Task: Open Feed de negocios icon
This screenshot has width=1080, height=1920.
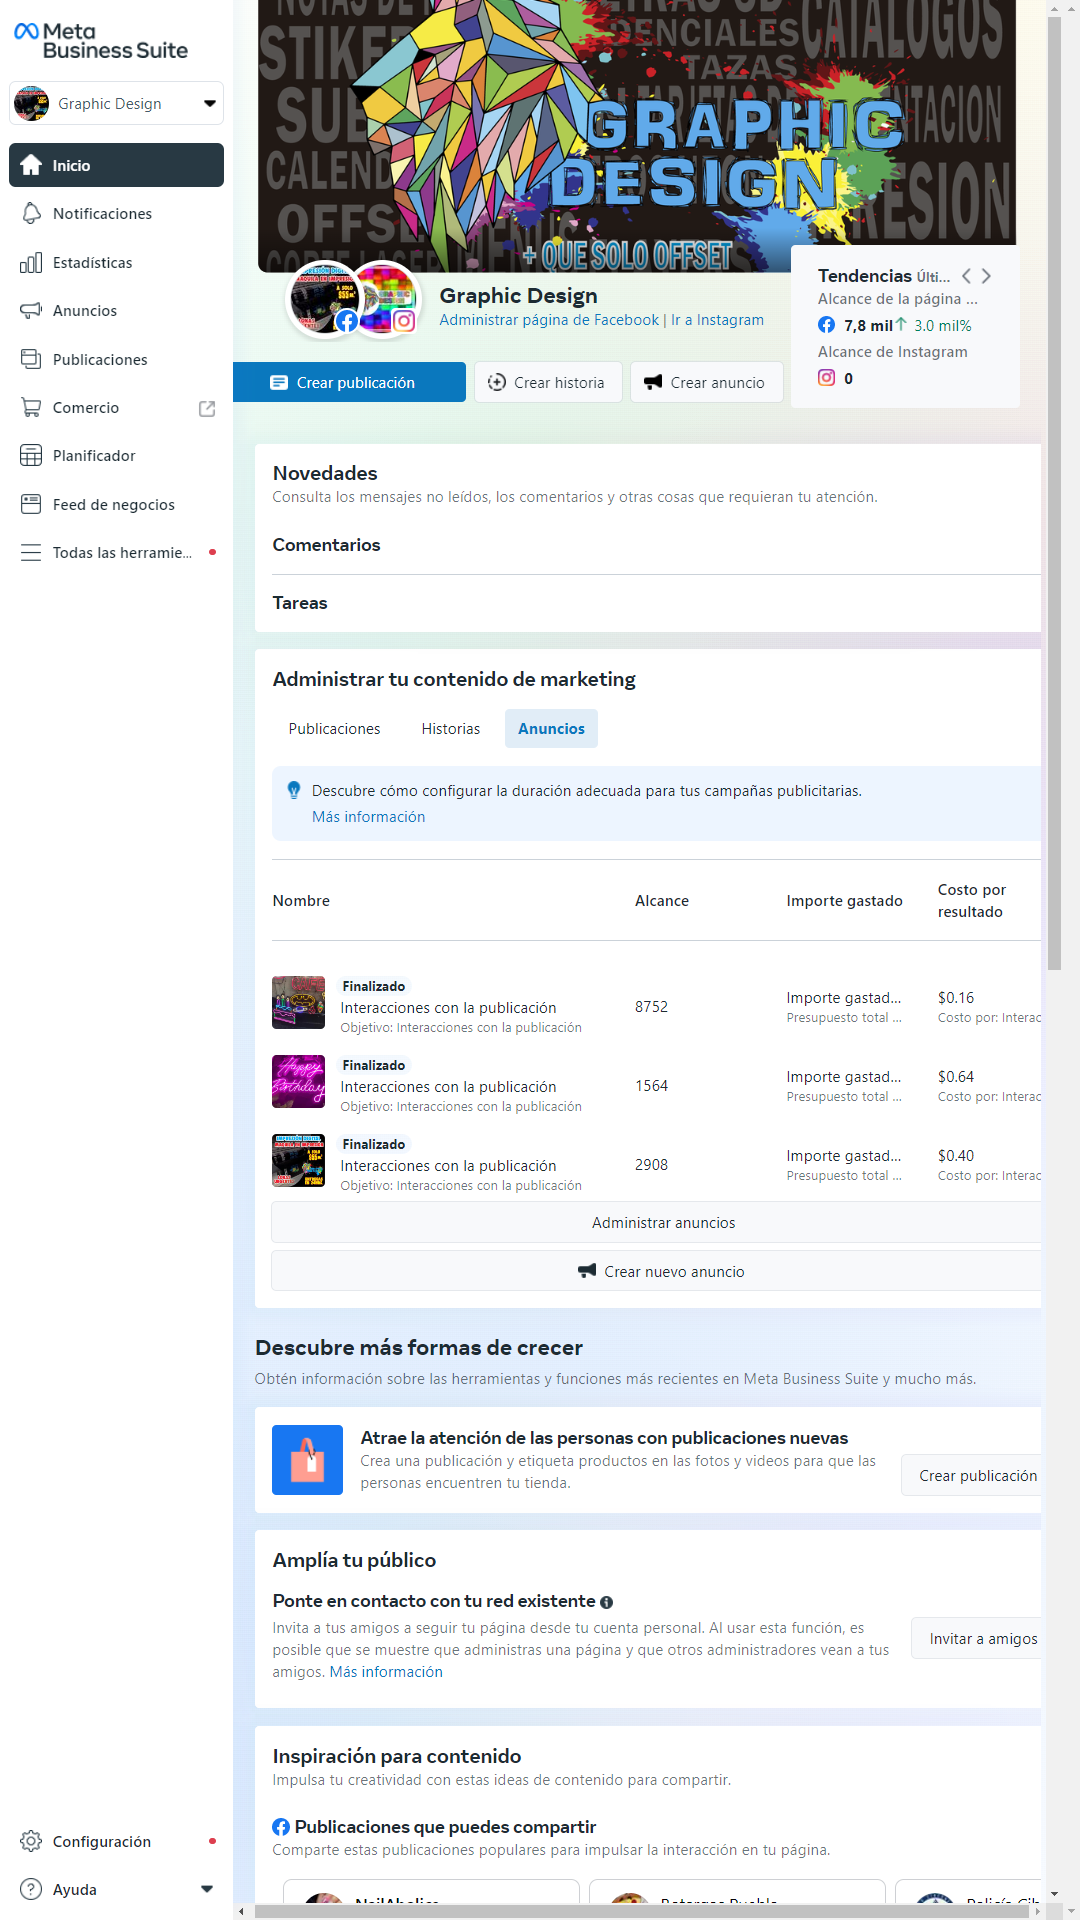Action: point(31,504)
